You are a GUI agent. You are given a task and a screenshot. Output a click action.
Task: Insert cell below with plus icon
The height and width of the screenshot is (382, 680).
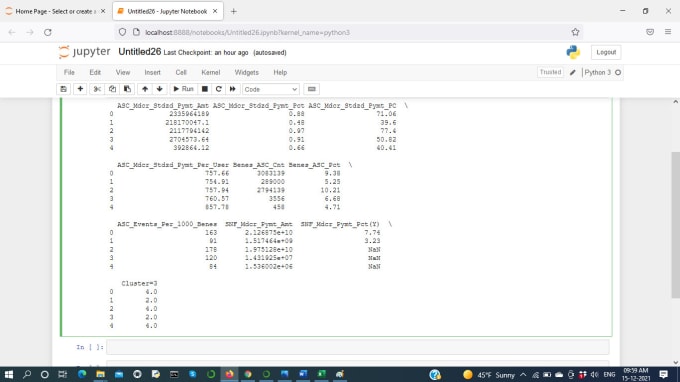80,89
